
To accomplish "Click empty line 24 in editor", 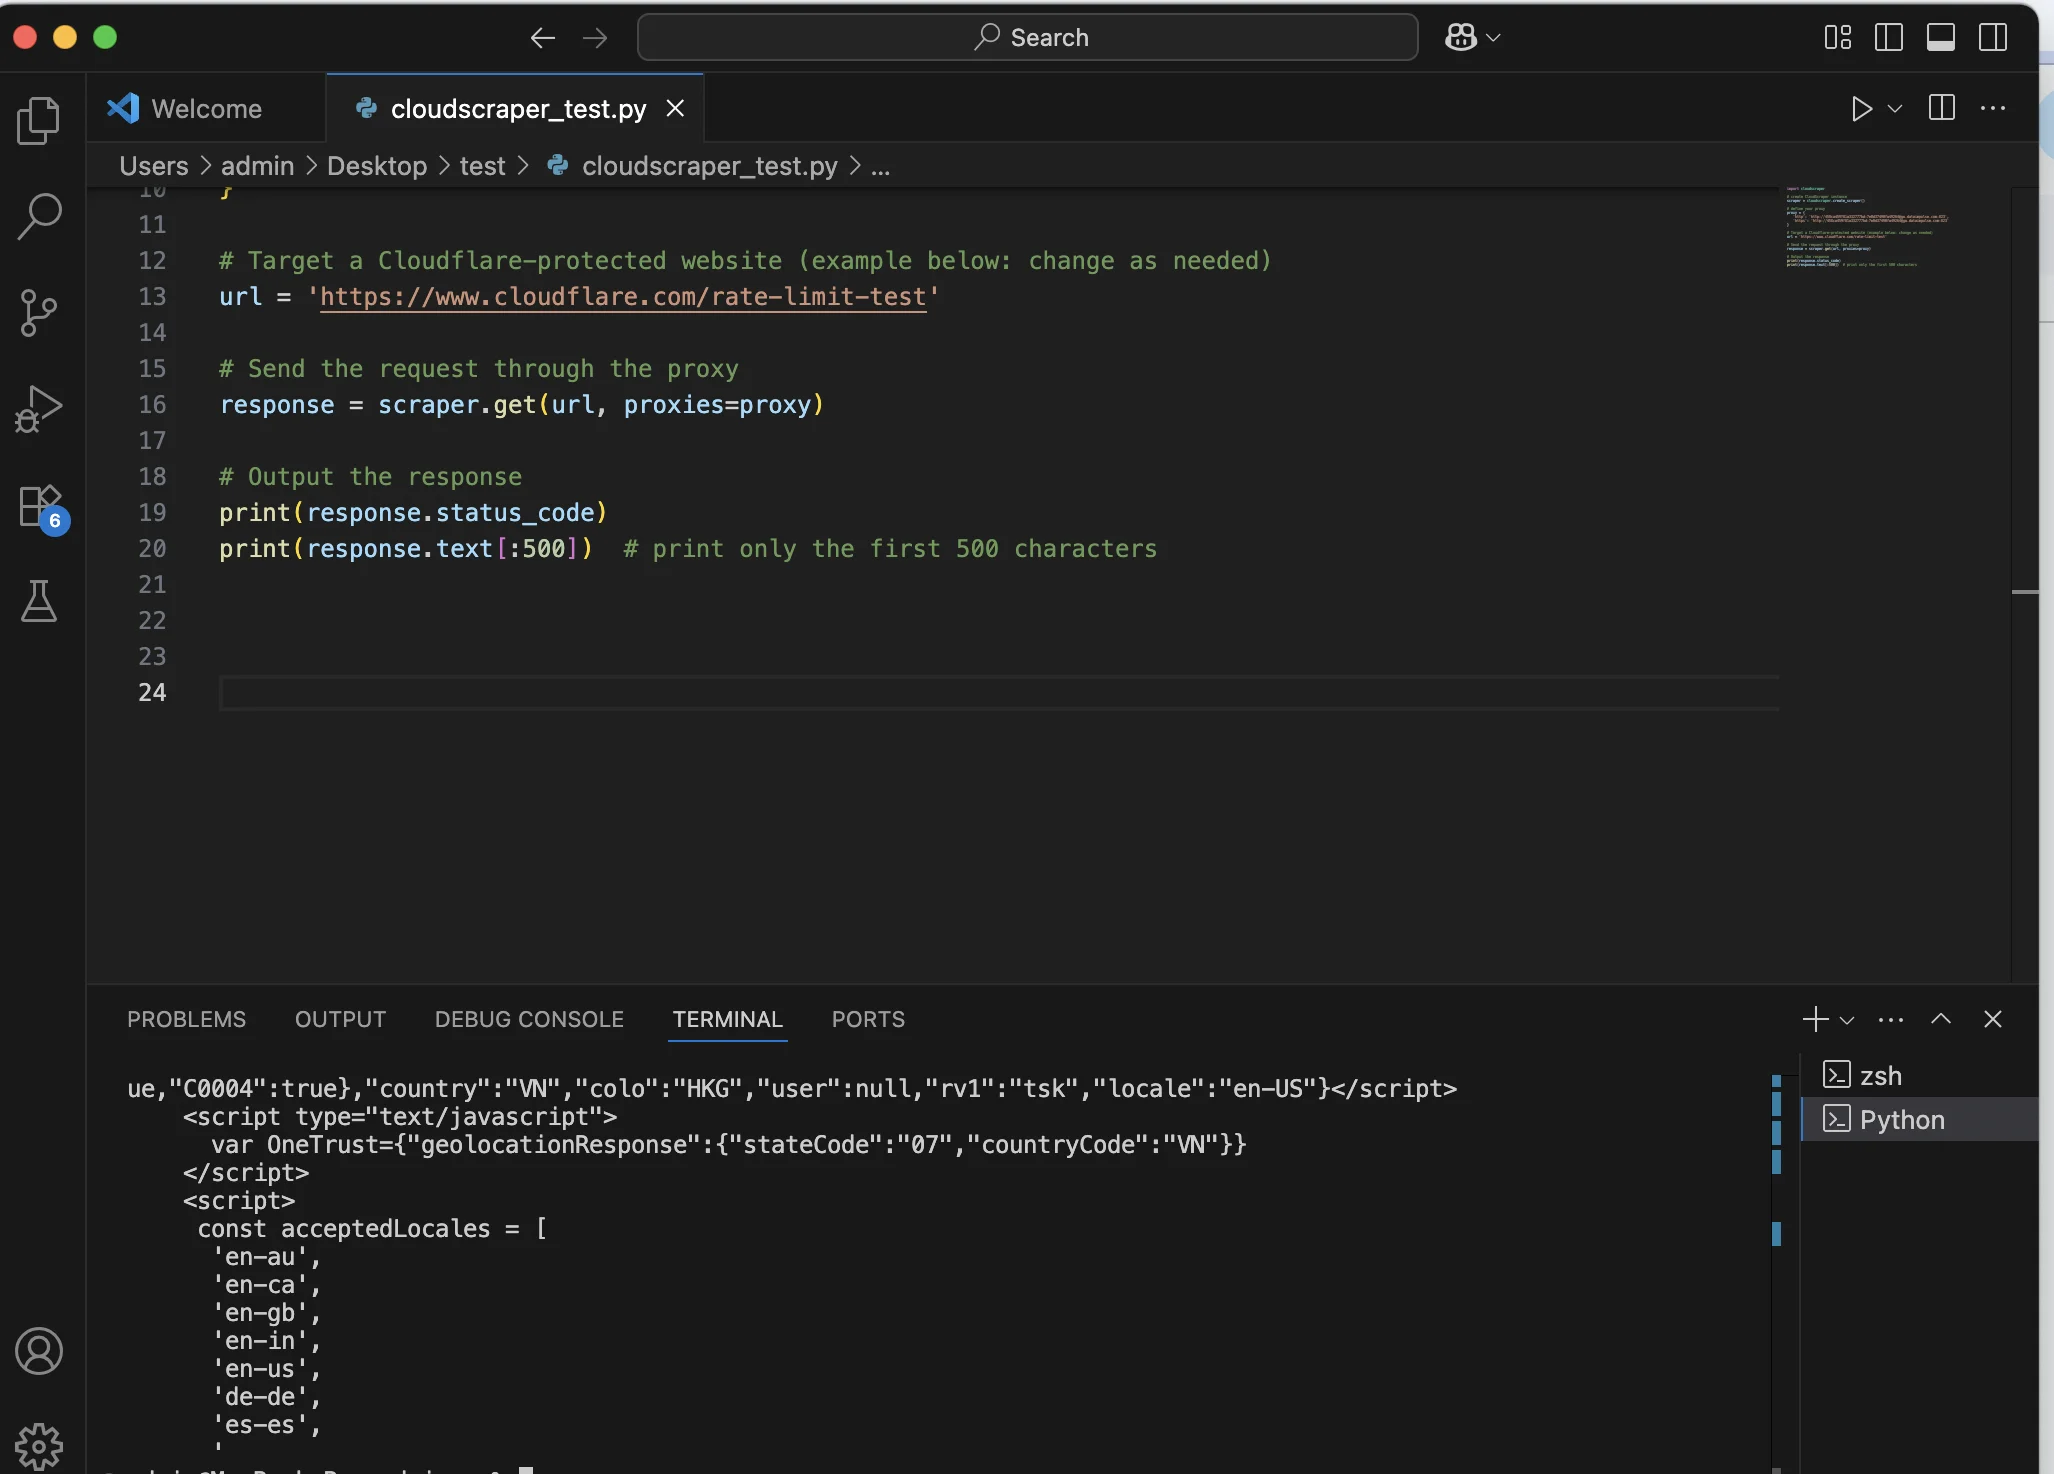I will point(998,693).
